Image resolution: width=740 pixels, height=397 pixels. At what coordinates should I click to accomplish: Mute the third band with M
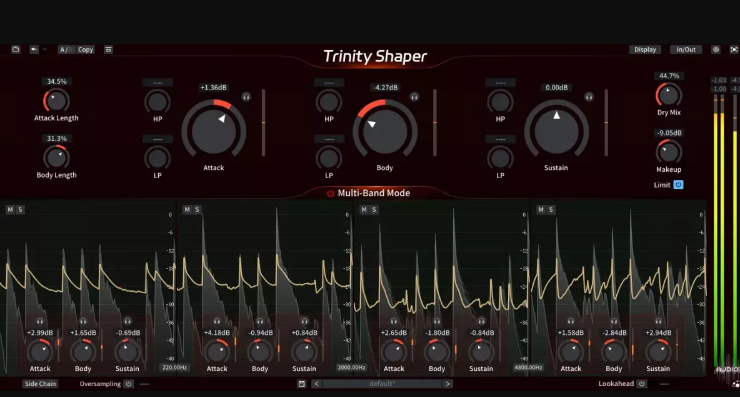coord(364,210)
